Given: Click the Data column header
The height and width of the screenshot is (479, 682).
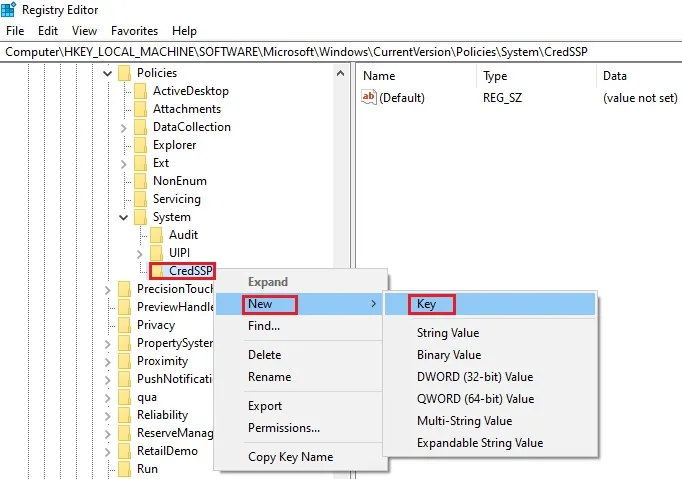Looking at the screenshot, I should (639, 76).
